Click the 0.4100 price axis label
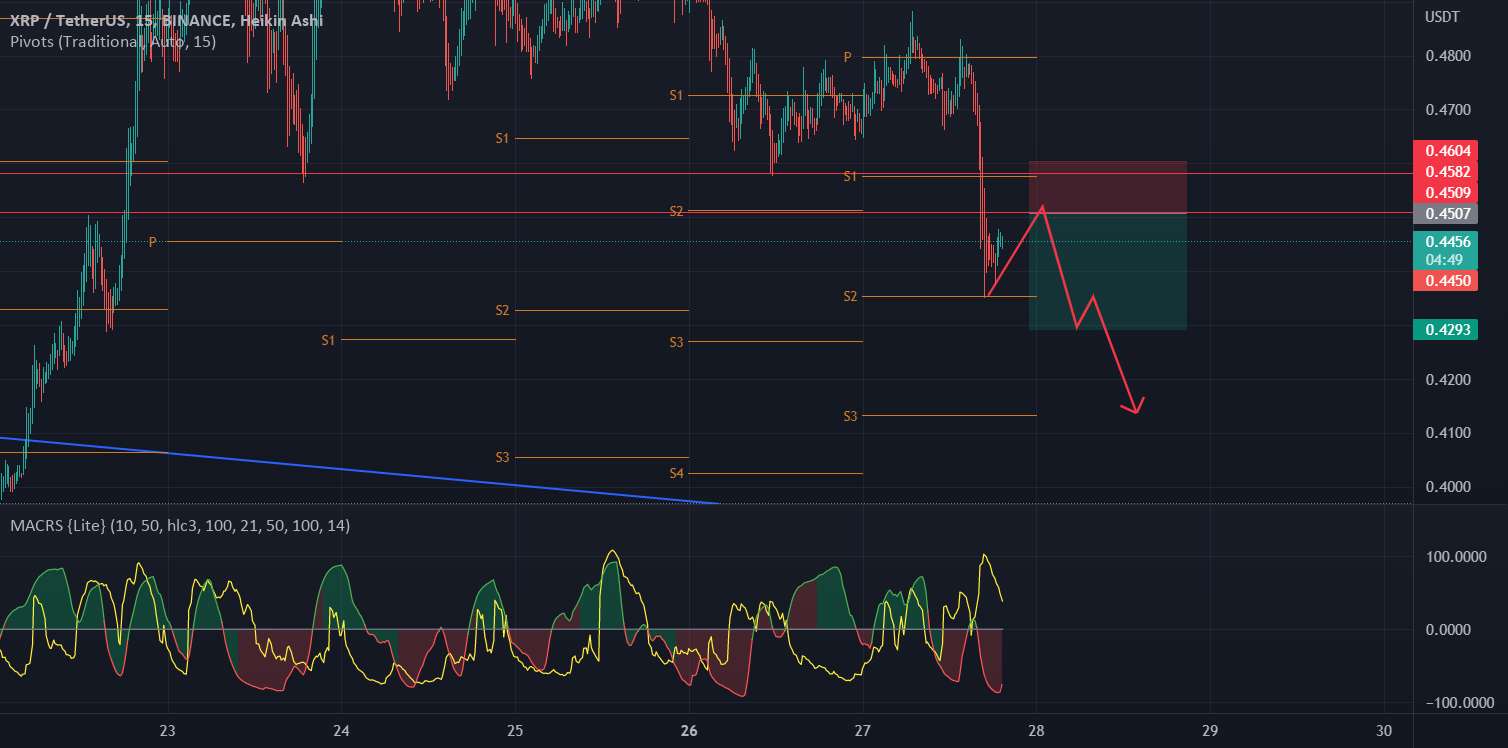 [1447, 433]
